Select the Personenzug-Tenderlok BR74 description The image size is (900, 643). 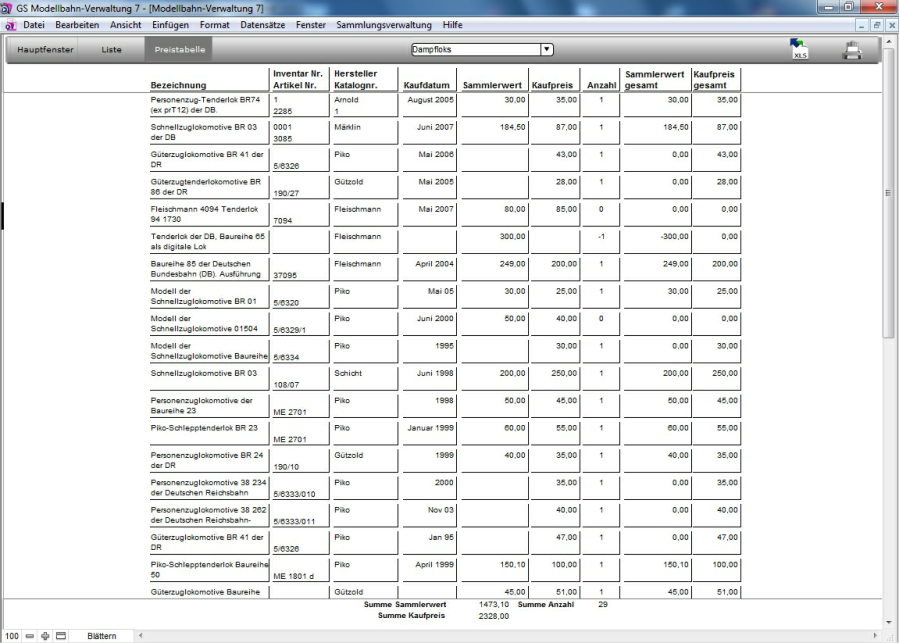[205, 104]
